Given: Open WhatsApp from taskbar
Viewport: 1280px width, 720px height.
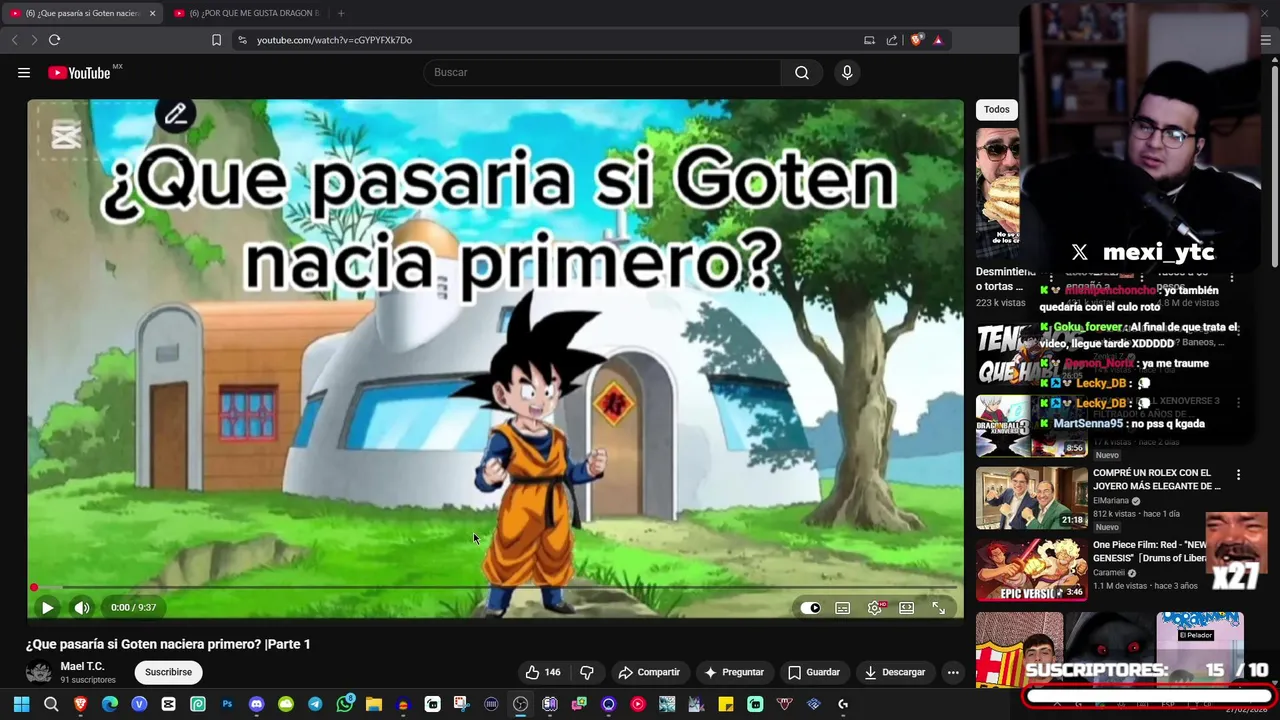Looking at the screenshot, I should (x=345, y=704).
